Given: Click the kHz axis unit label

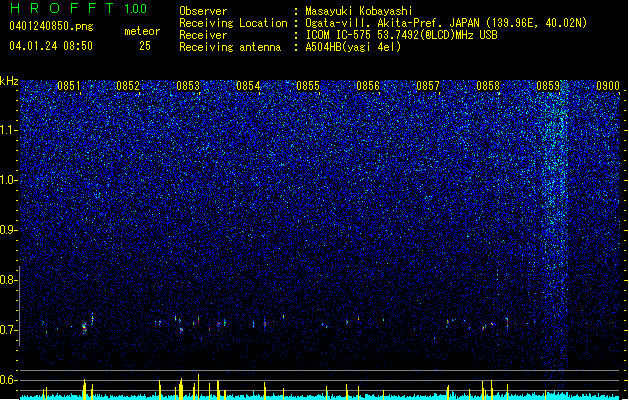Looking at the screenshot, I should [x=9, y=81].
